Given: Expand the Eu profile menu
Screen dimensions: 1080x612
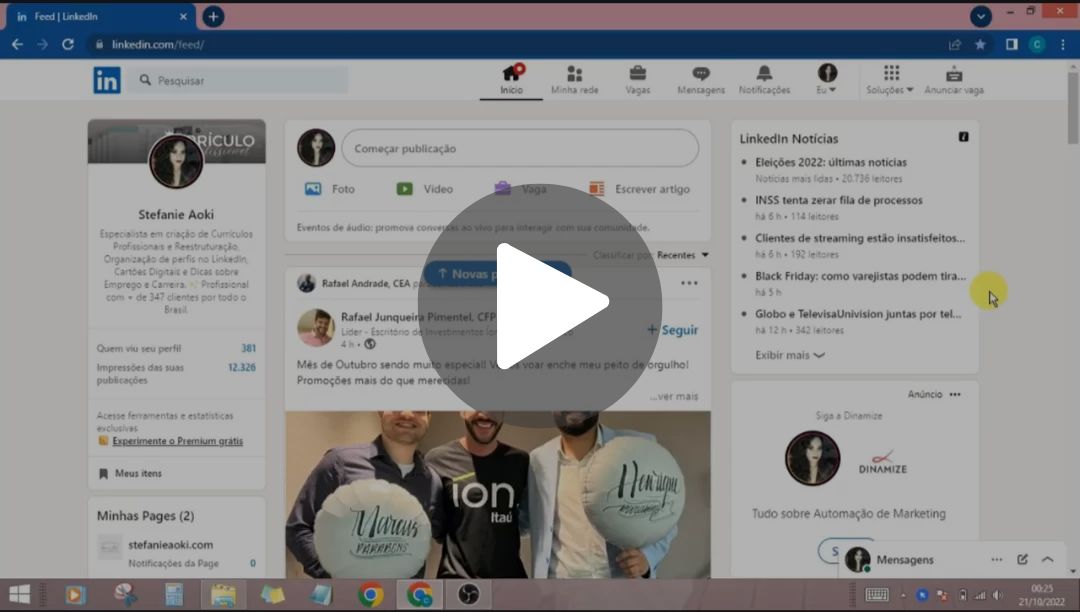Looking at the screenshot, I should (x=827, y=80).
